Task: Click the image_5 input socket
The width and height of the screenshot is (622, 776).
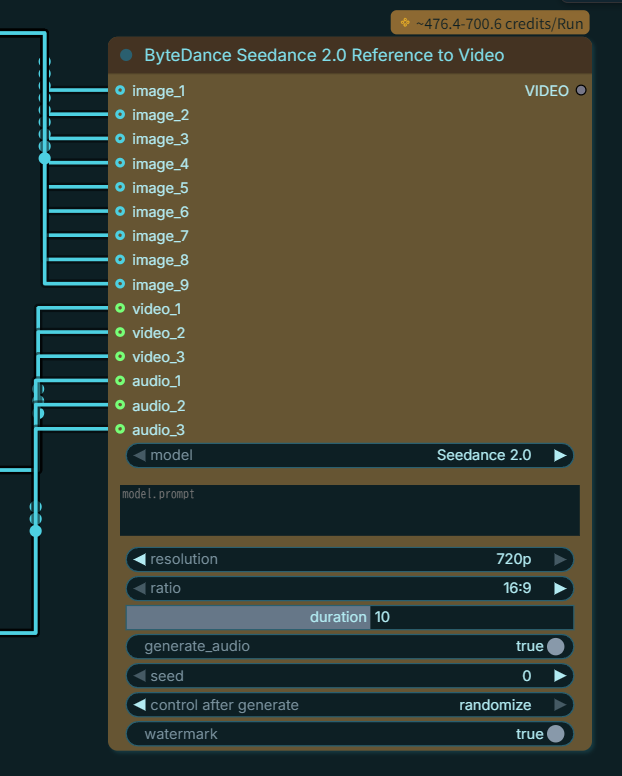Action: click(120, 187)
